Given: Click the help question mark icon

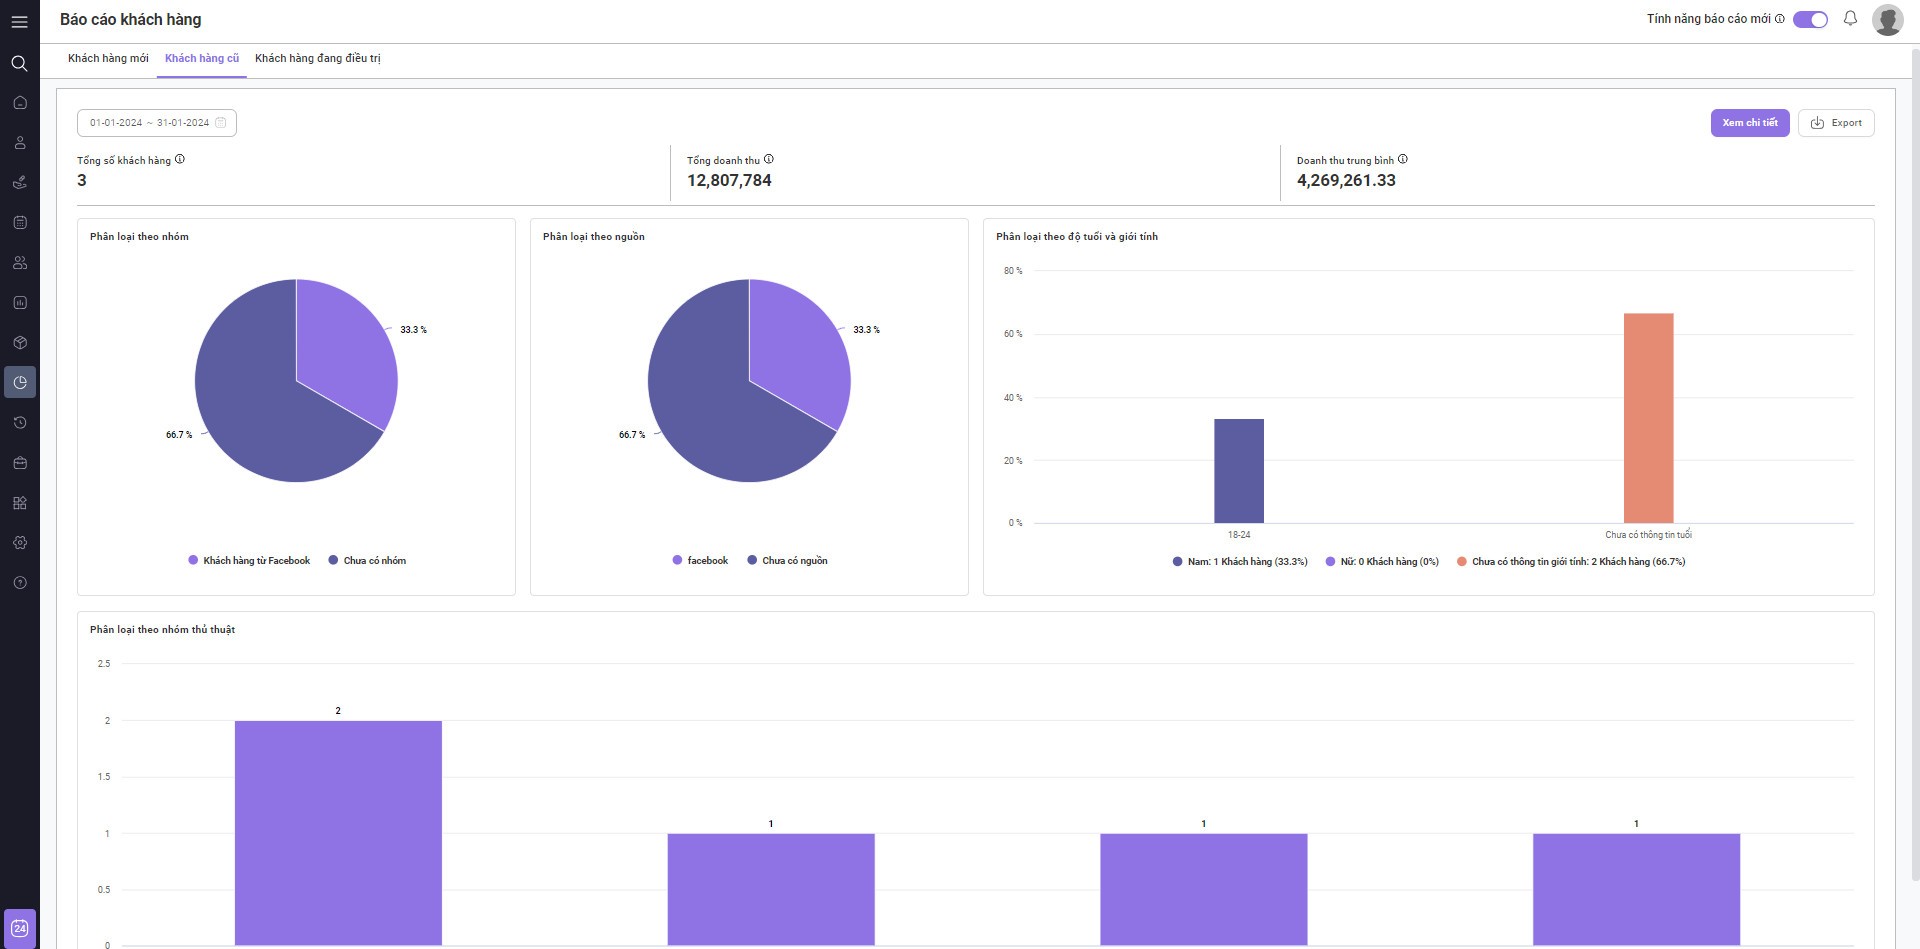Looking at the screenshot, I should pyautogui.click(x=19, y=583).
